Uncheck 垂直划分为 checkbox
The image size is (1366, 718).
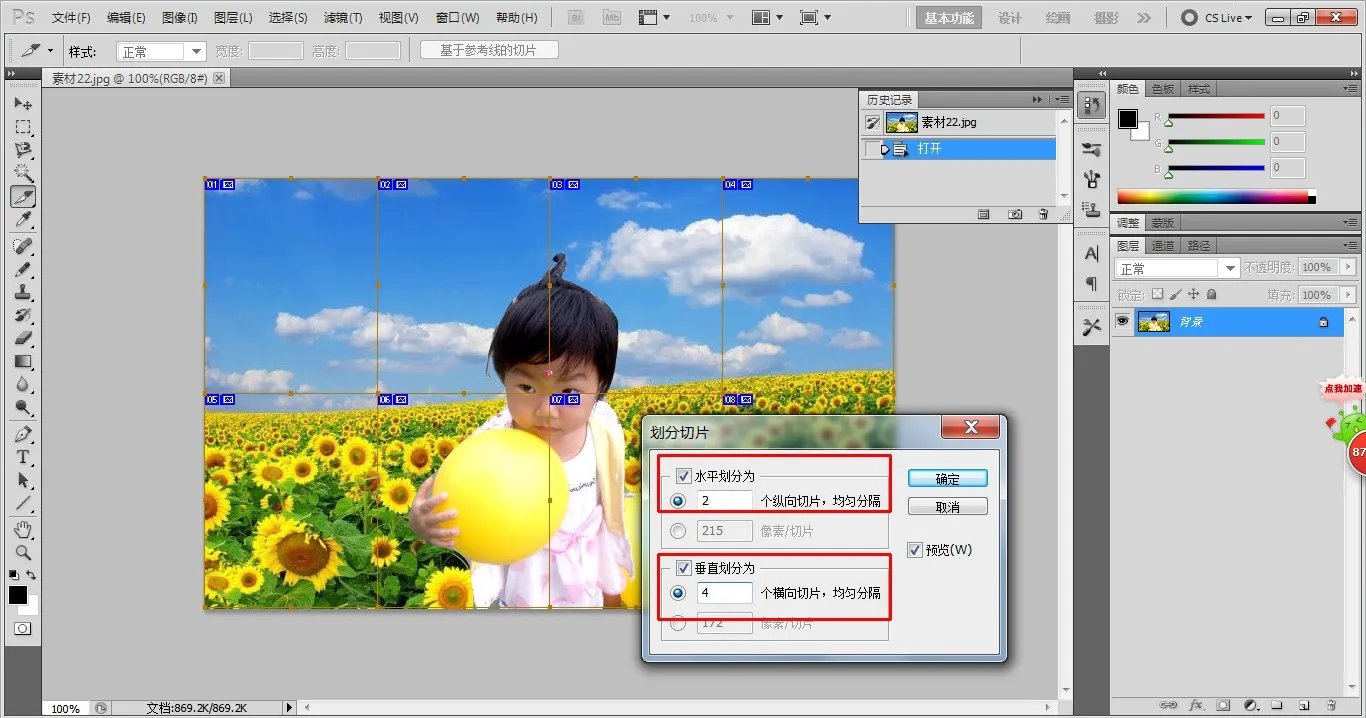tap(684, 568)
